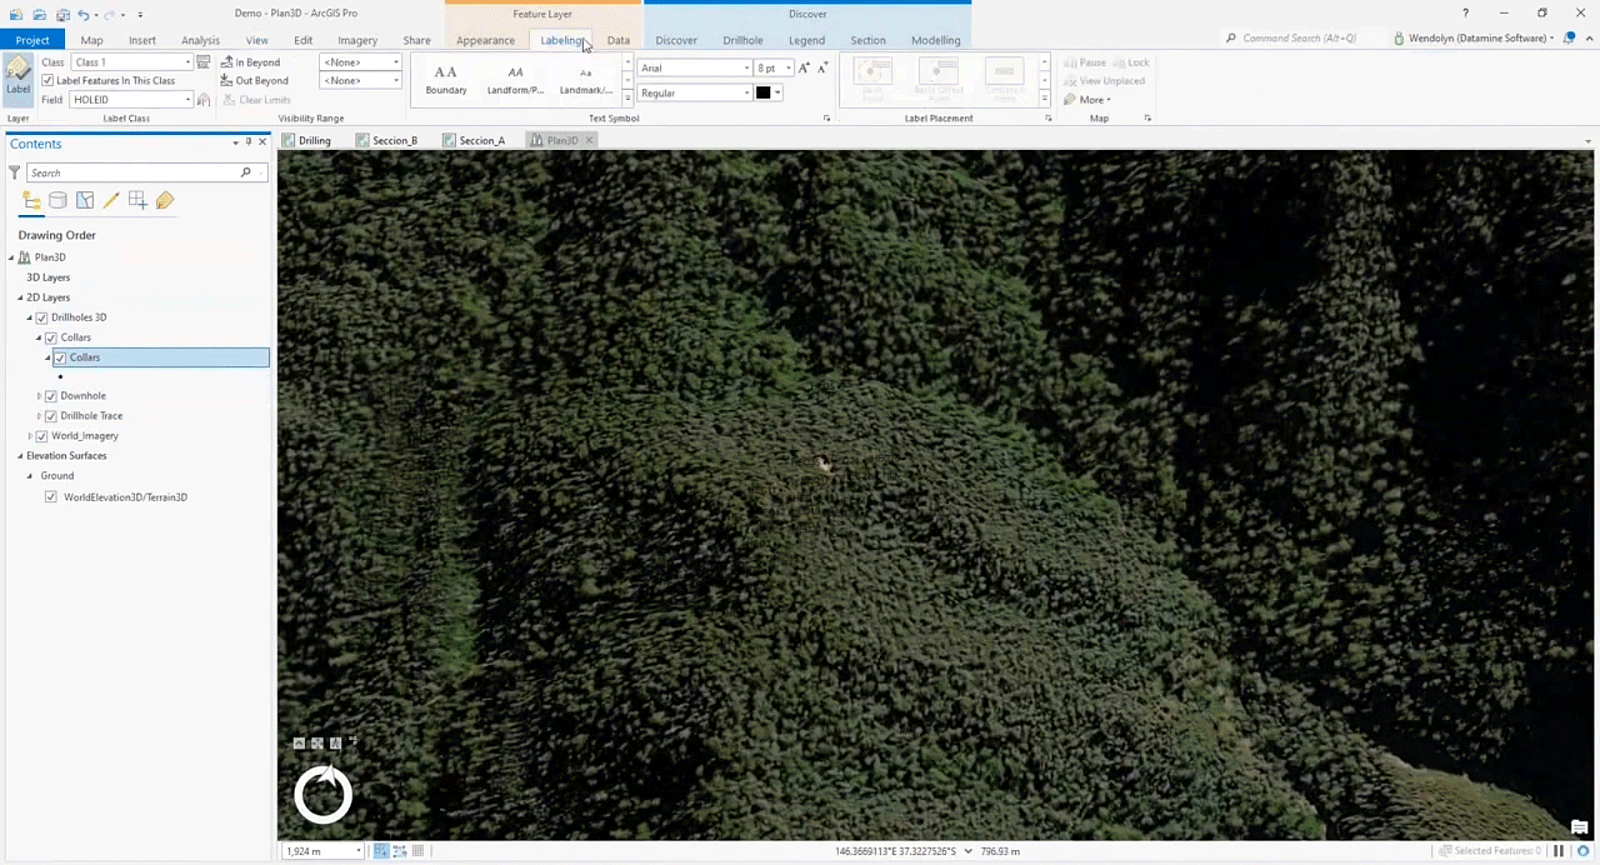Switch to the Seccion_A view tab
Screen dimensions: 1600x865
coord(474,140)
